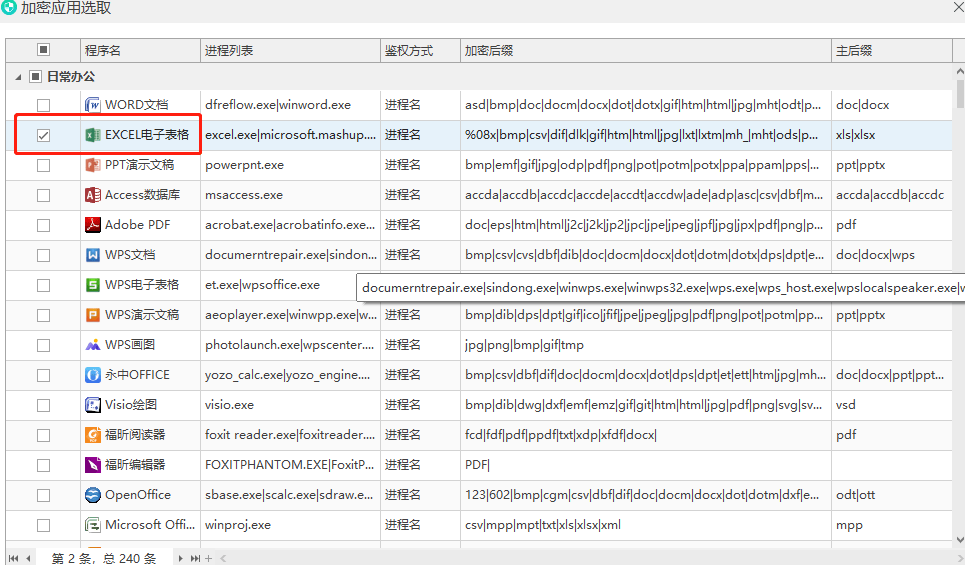Viewport: 965px width, 565px height.
Task: Sort by the 鉴权方式 column header
Action: click(420, 50)
